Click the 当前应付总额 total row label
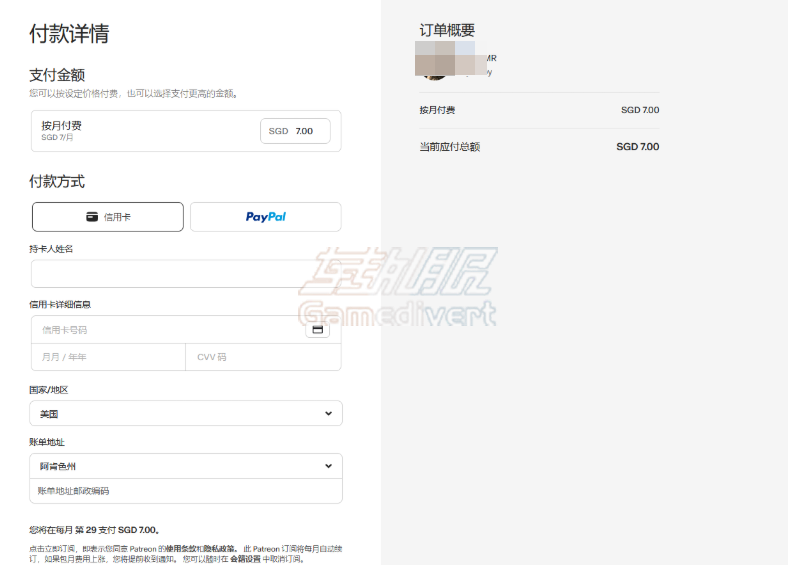The image size is (796, 573). pos(450,147)
